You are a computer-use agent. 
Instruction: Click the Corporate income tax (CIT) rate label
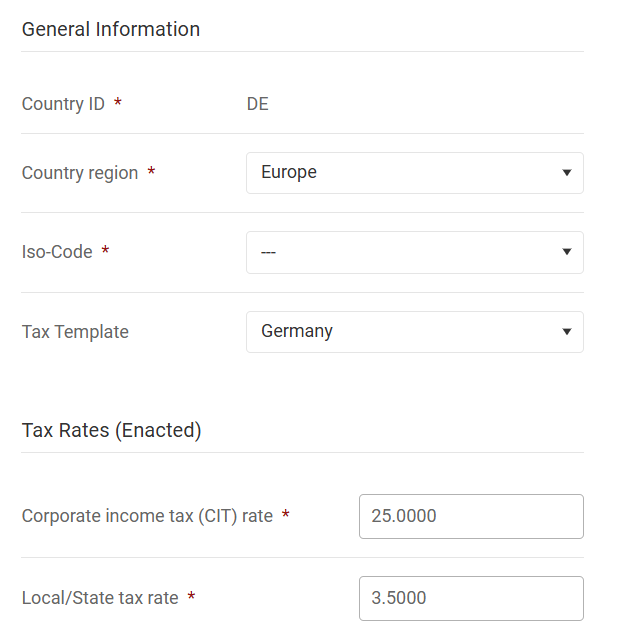point(148,516)
